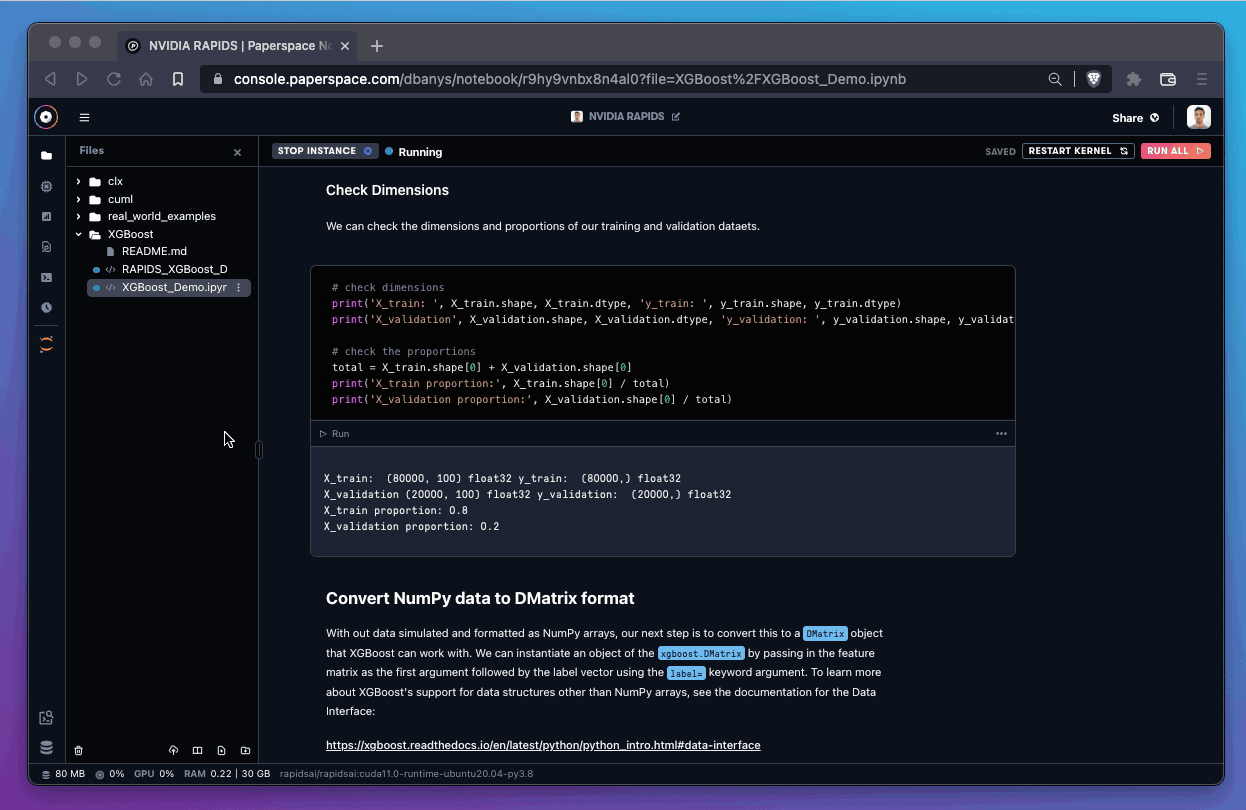Click the NVIDIA RAPIDS notebook title
The width and height of the screenshot is (1246, 810).
(x=626, y=117)
